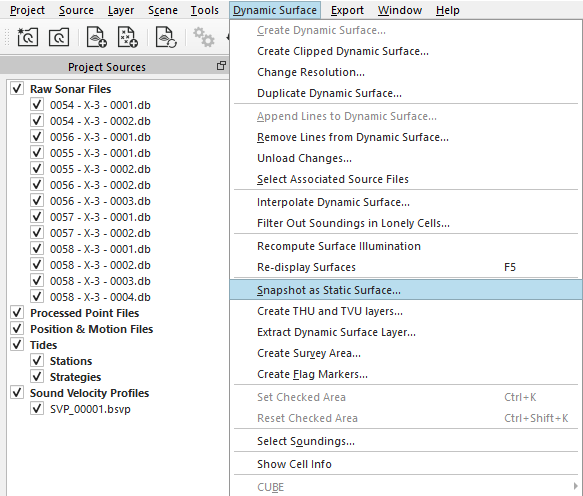Open the CUBE submenu arrow
Viewport: 583px width, 496px height.
pos(576,486)
